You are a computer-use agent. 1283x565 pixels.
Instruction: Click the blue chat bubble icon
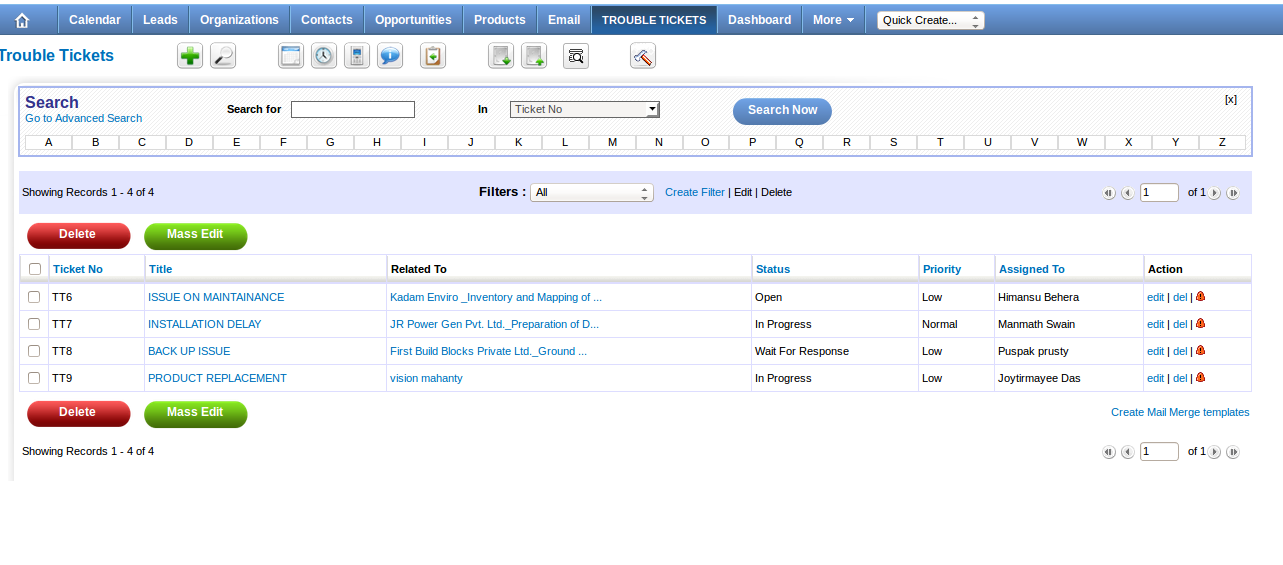tap(390, 56)
